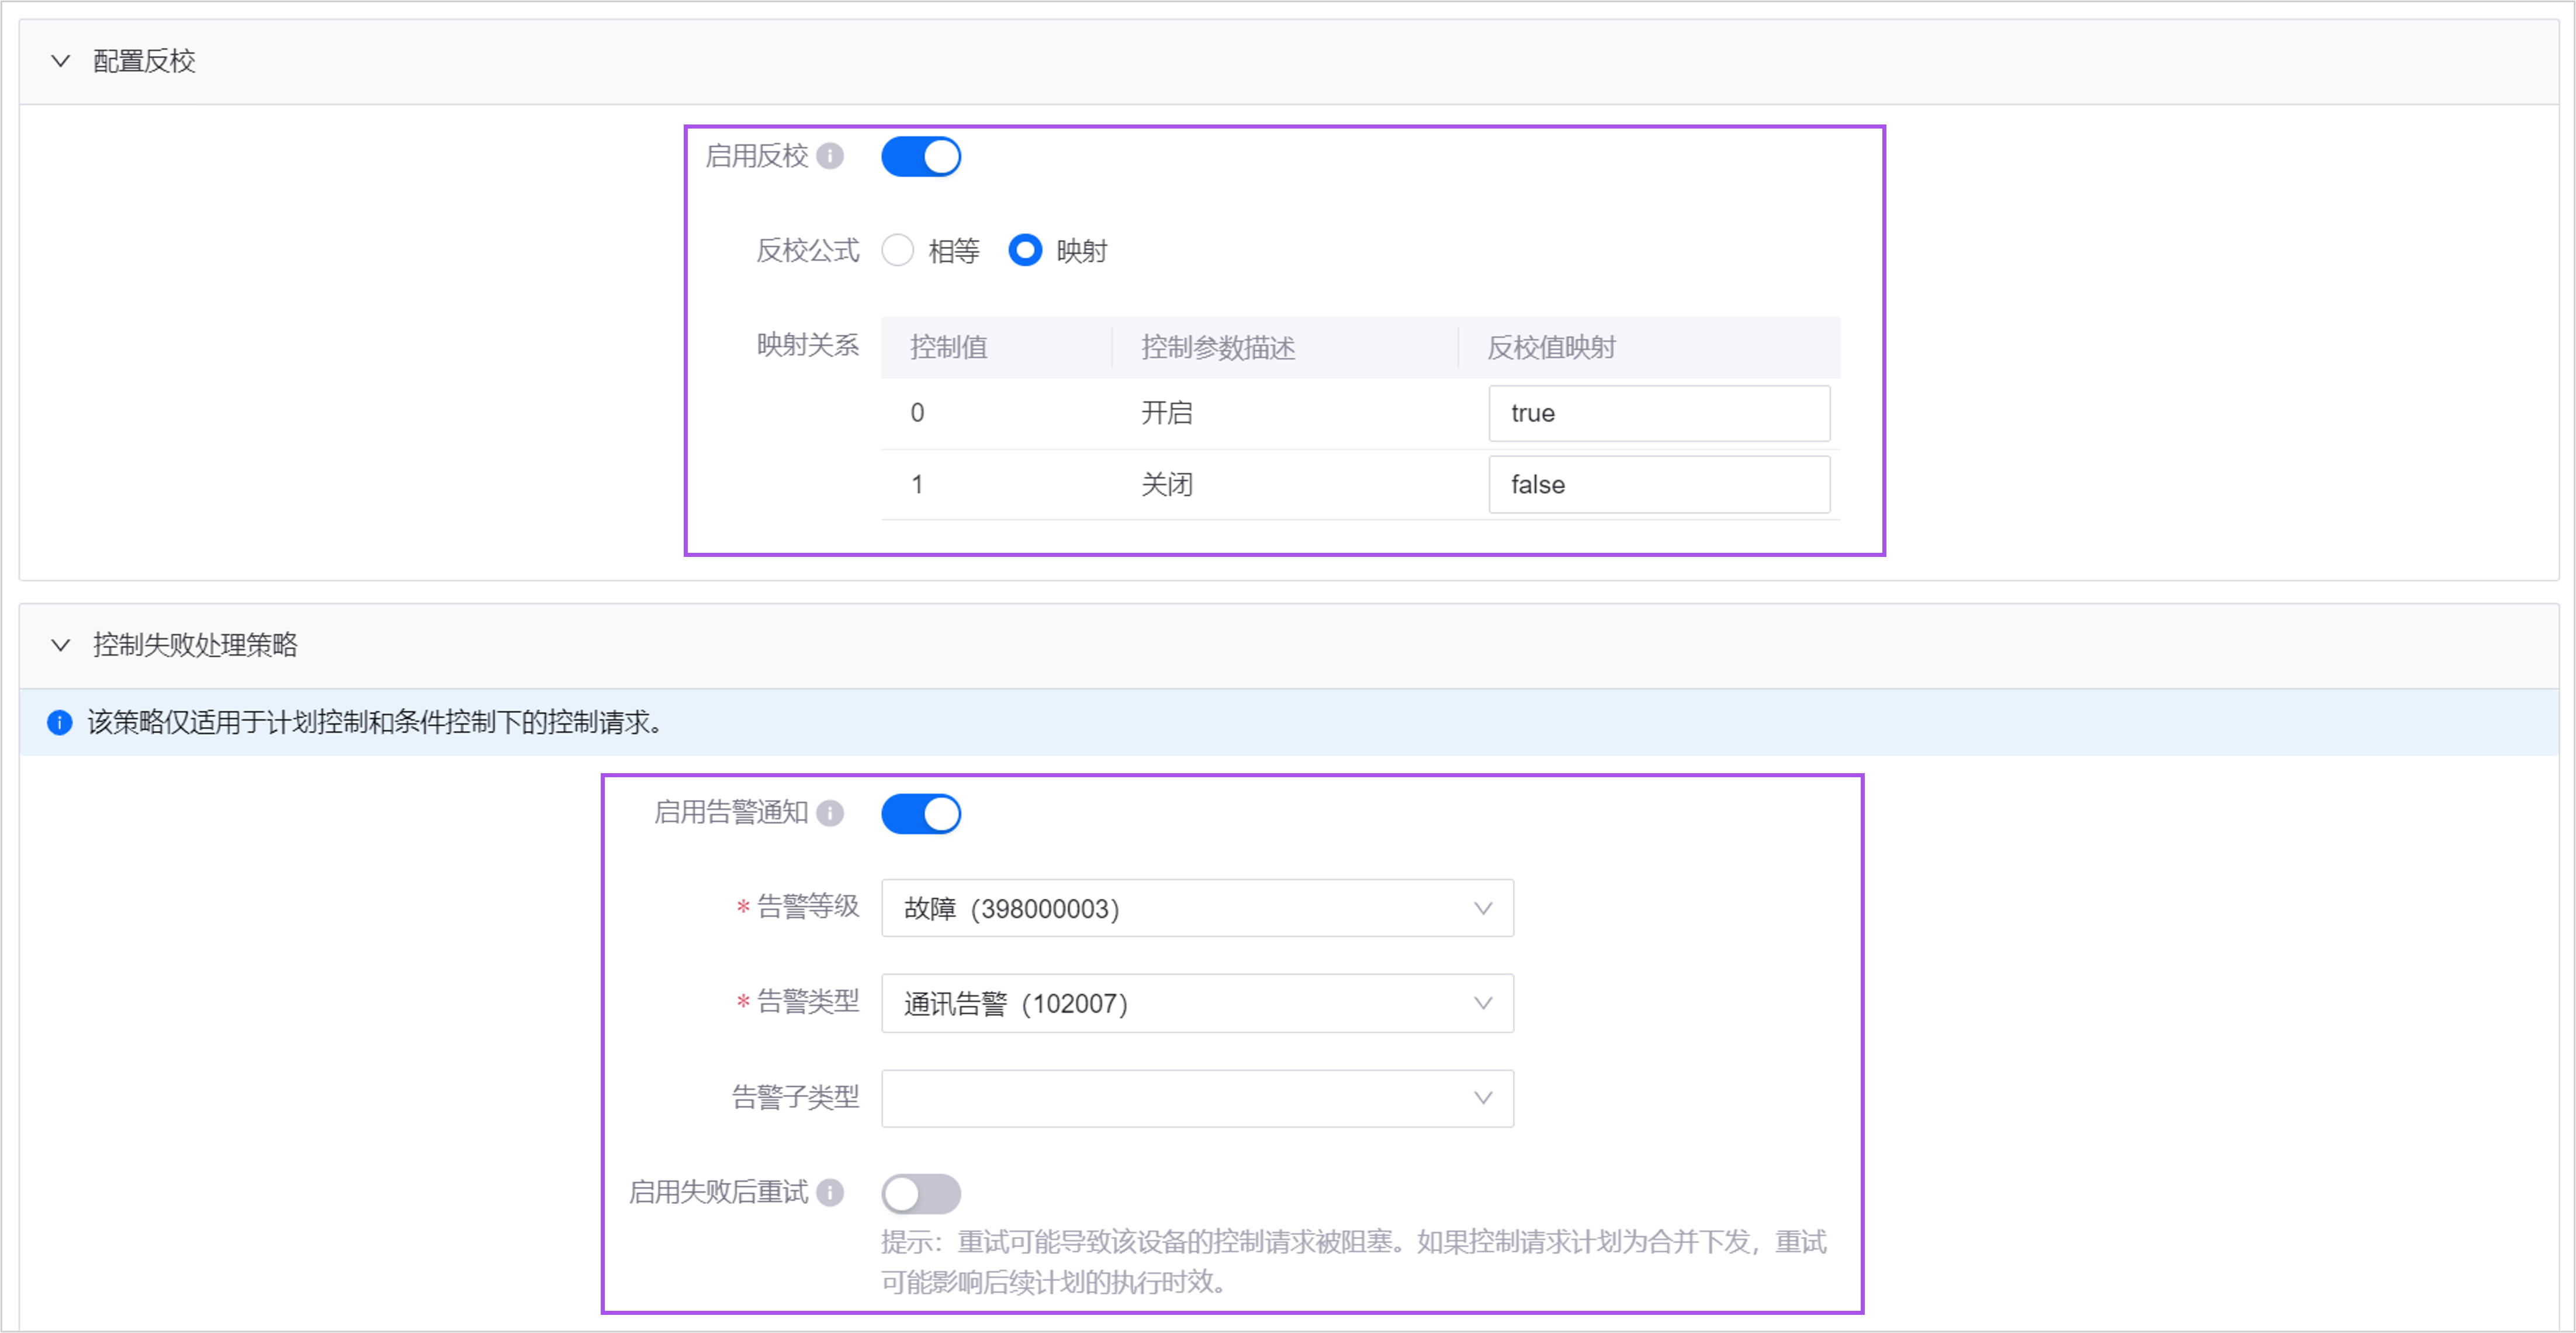Image resolution: width=2576 pixels, height=1333 pixels.
Task: Toggle the 启用告警通知 switch
Action: (x=921, y=814)
